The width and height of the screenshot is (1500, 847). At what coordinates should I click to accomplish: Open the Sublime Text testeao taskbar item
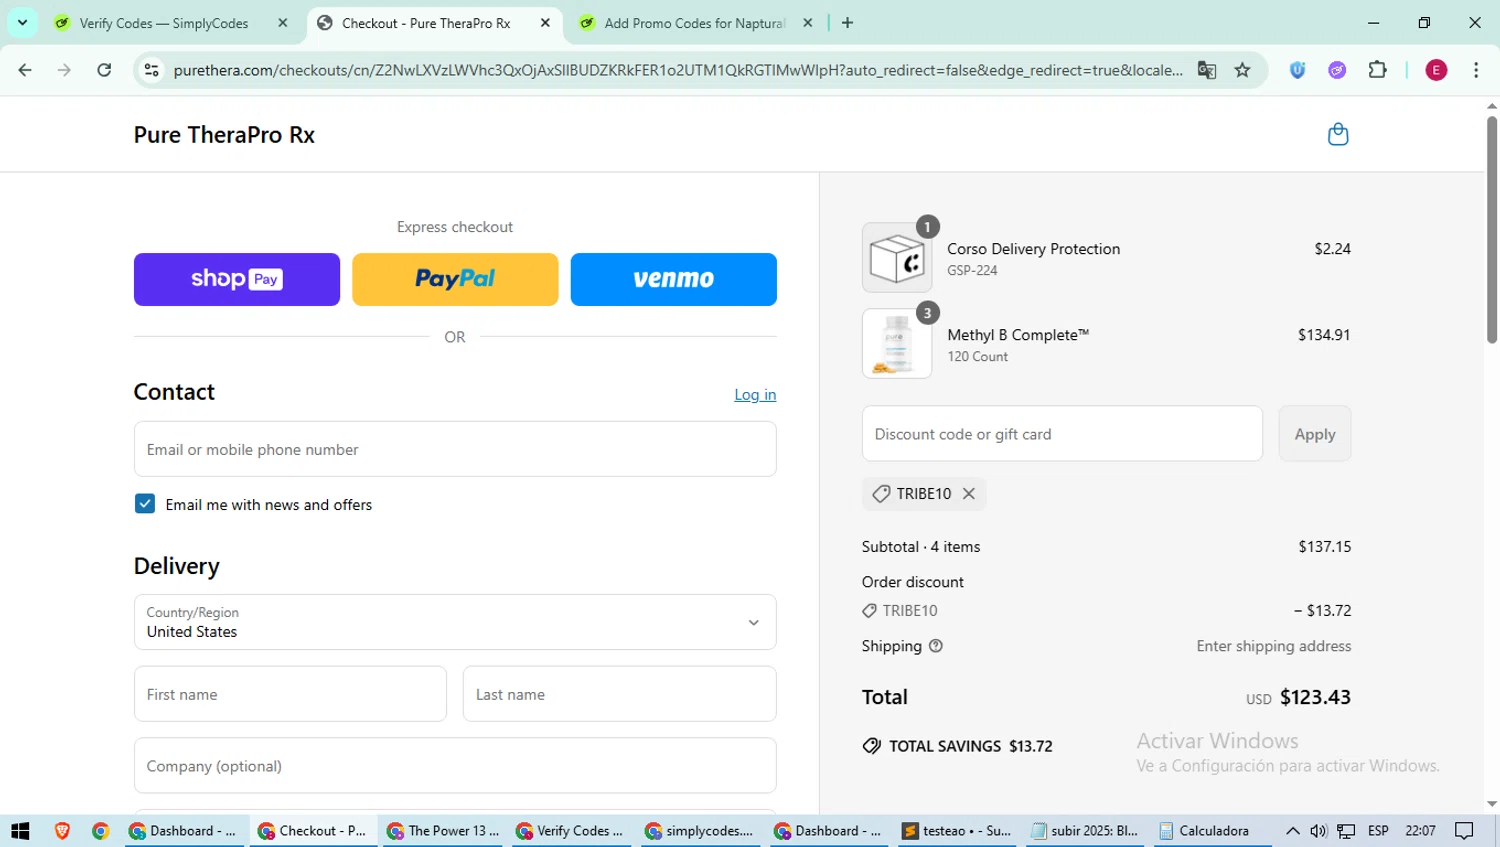pos(958,831)
